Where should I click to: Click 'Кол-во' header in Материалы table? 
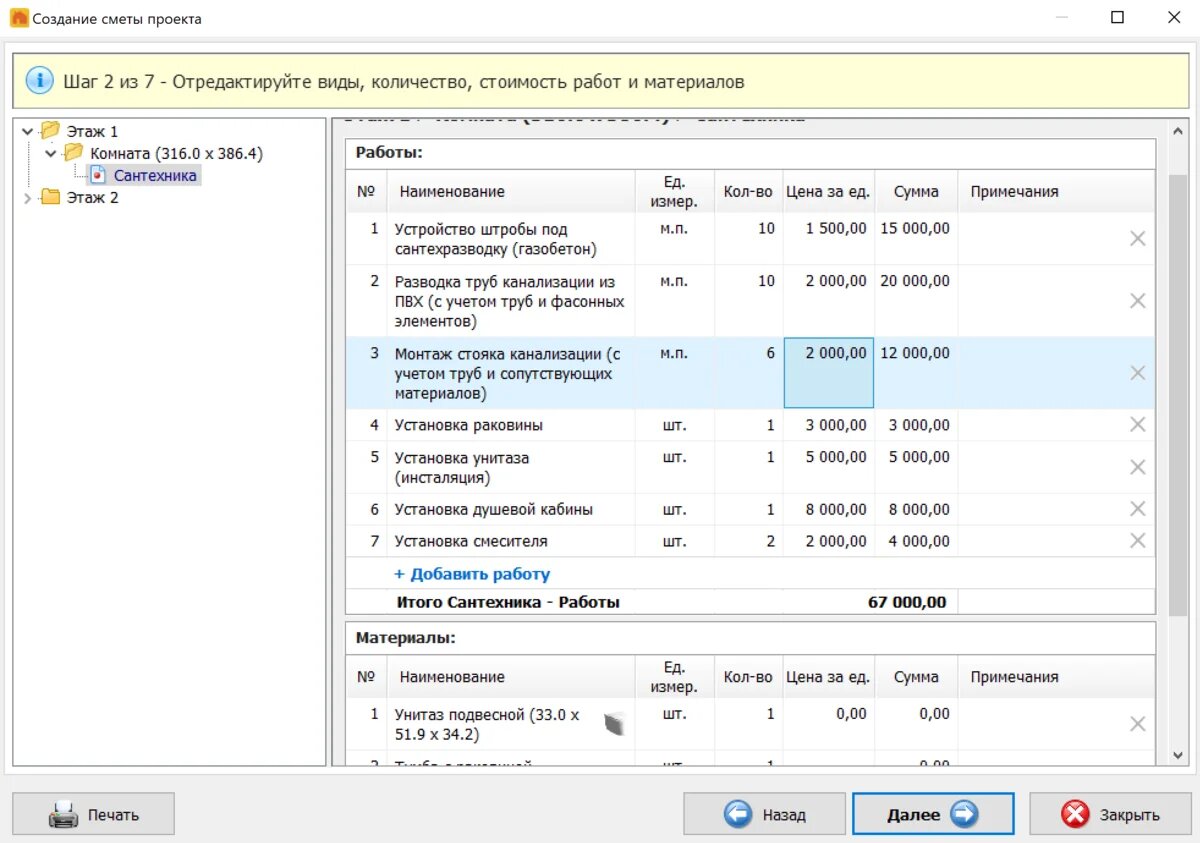[x=748, y=677]
